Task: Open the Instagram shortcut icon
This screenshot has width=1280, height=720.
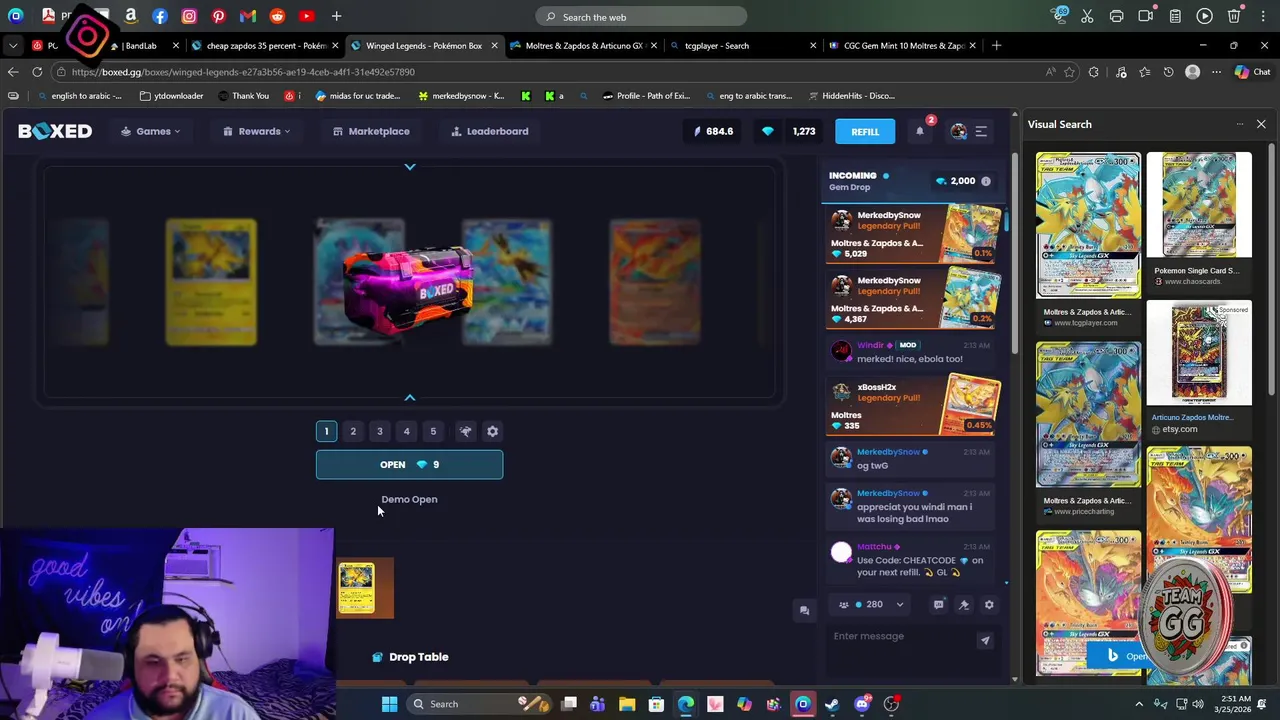Action: pos(189,16)
